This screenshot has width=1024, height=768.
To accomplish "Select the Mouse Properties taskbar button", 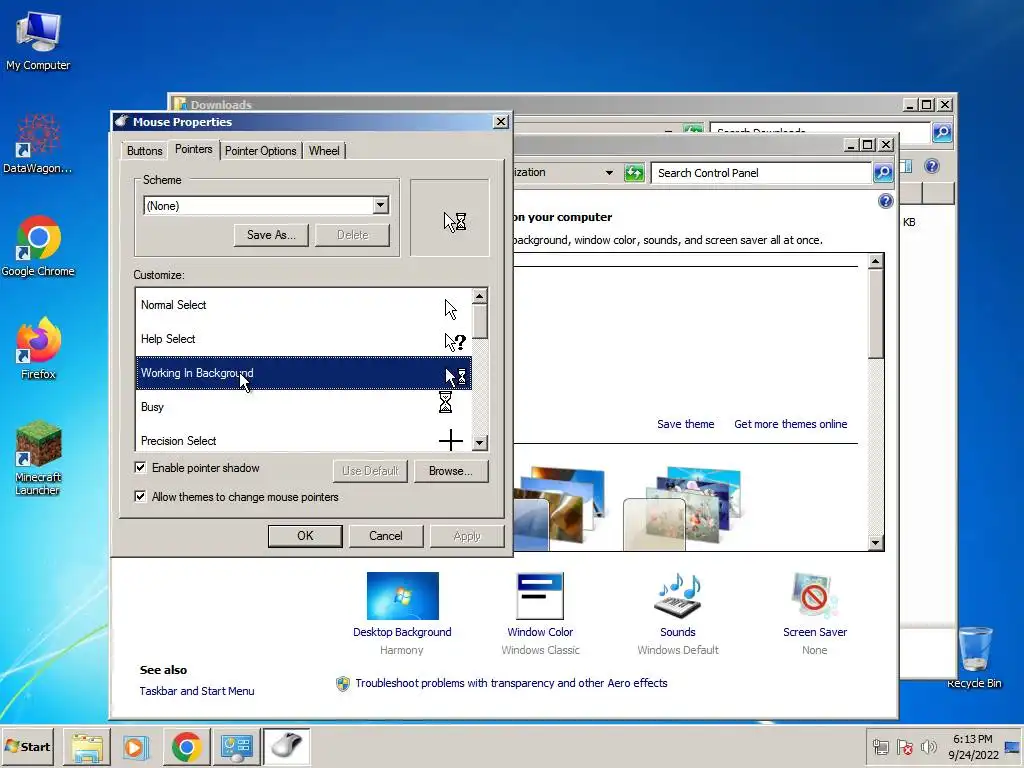I will [286, 746].
